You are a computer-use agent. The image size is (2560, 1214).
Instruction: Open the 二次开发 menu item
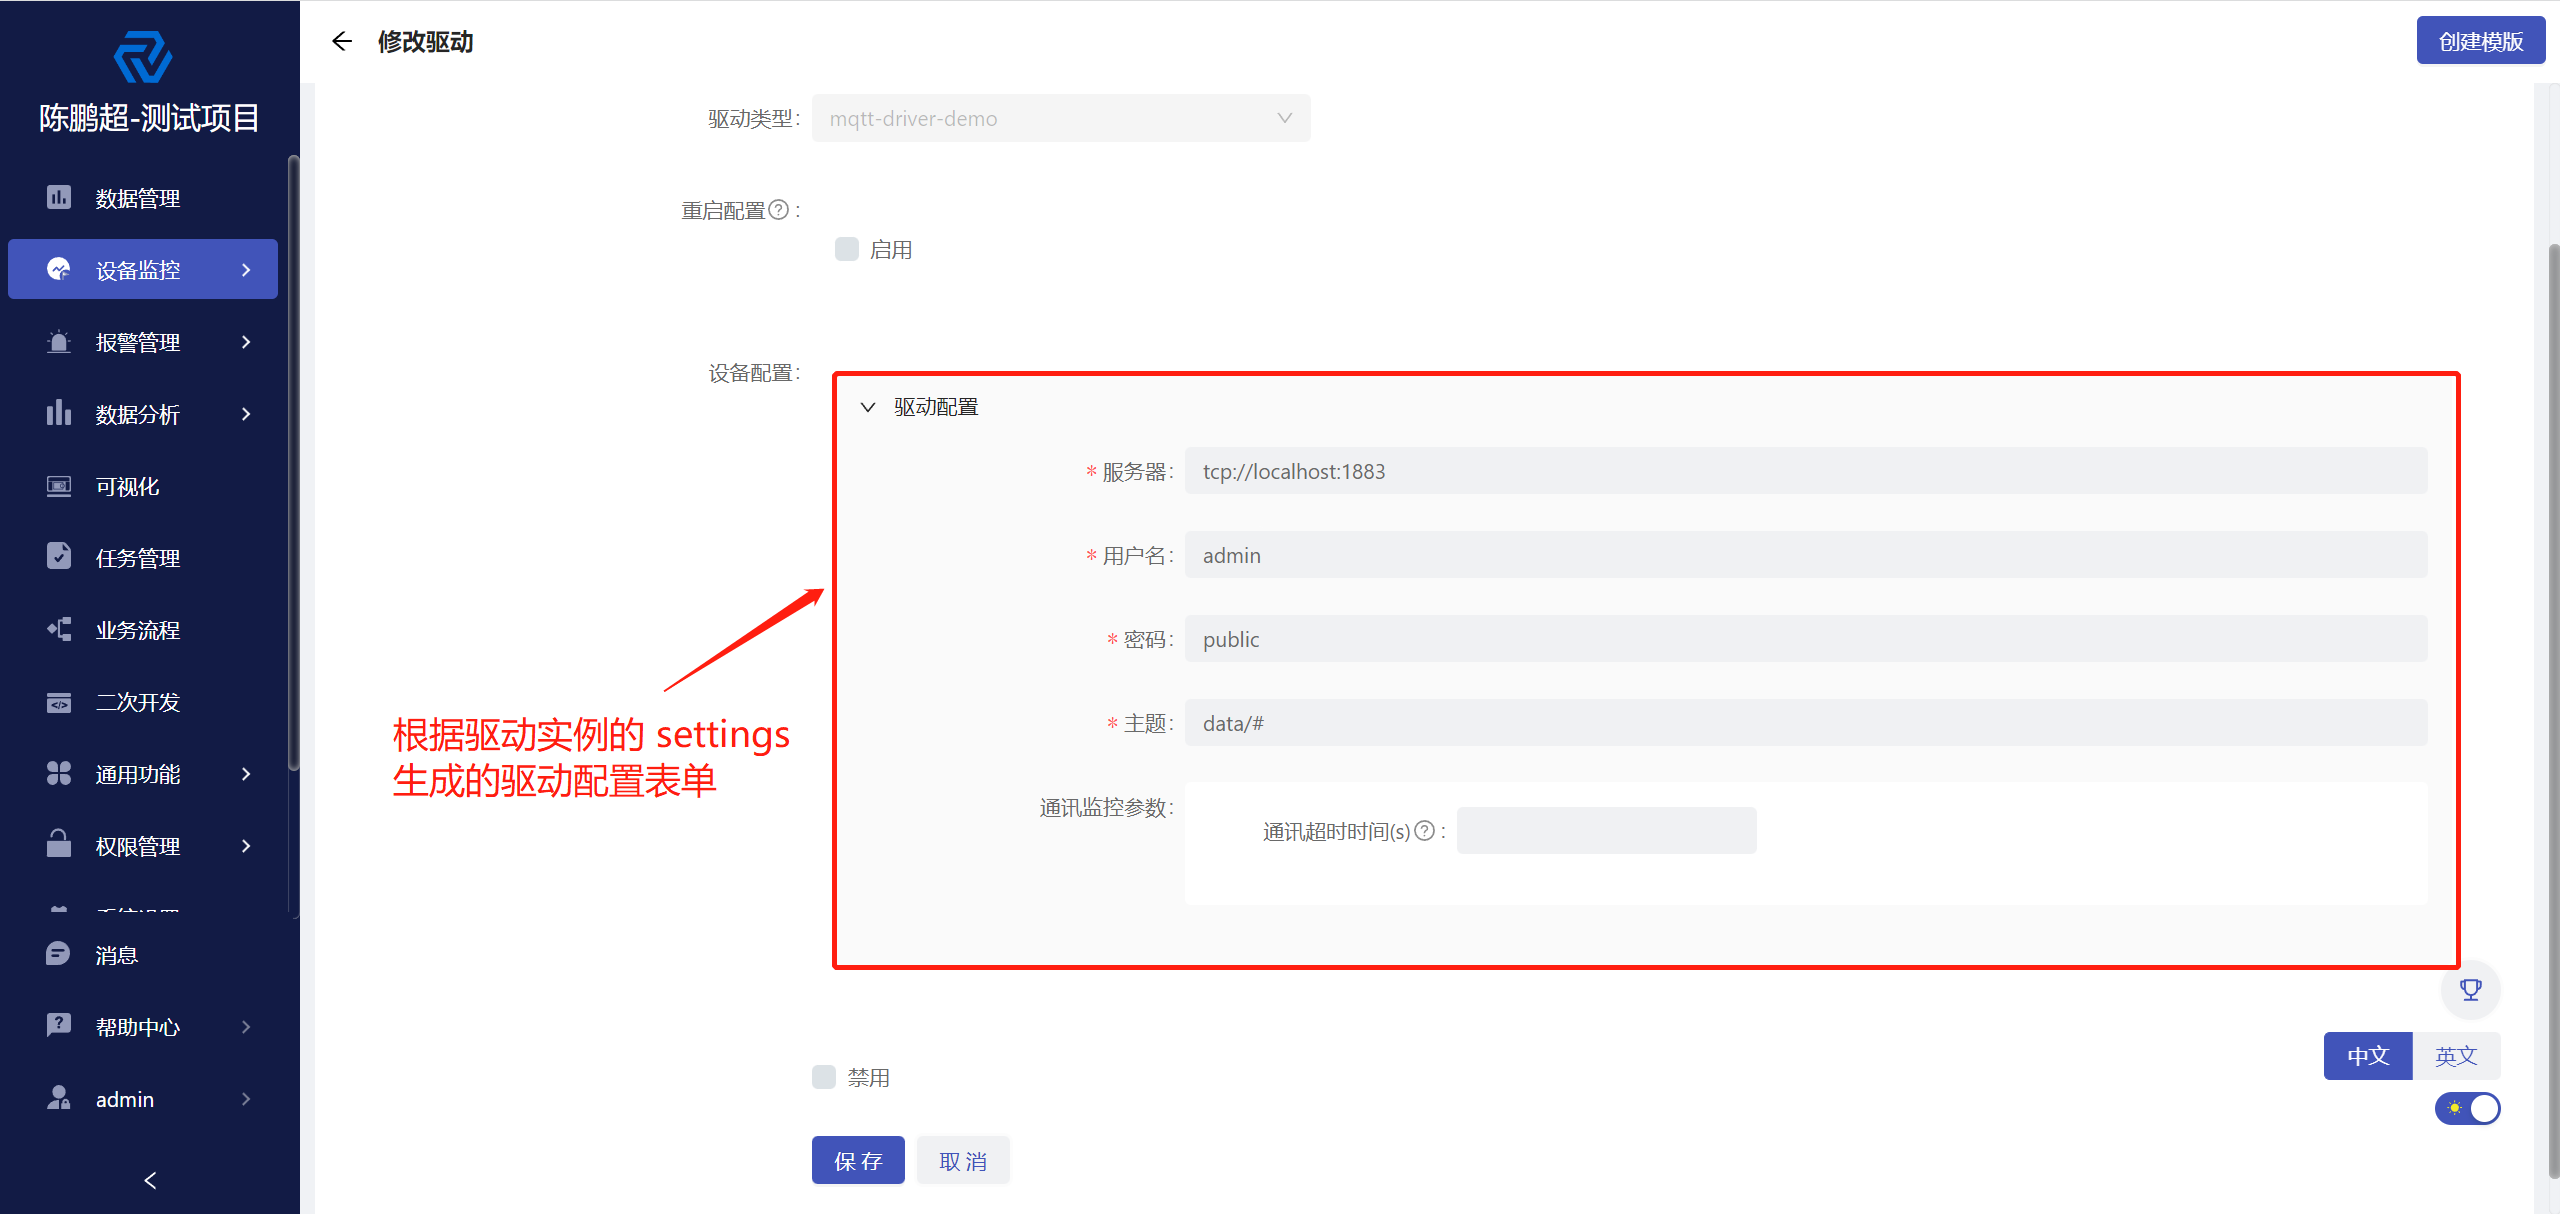(143, 702)
